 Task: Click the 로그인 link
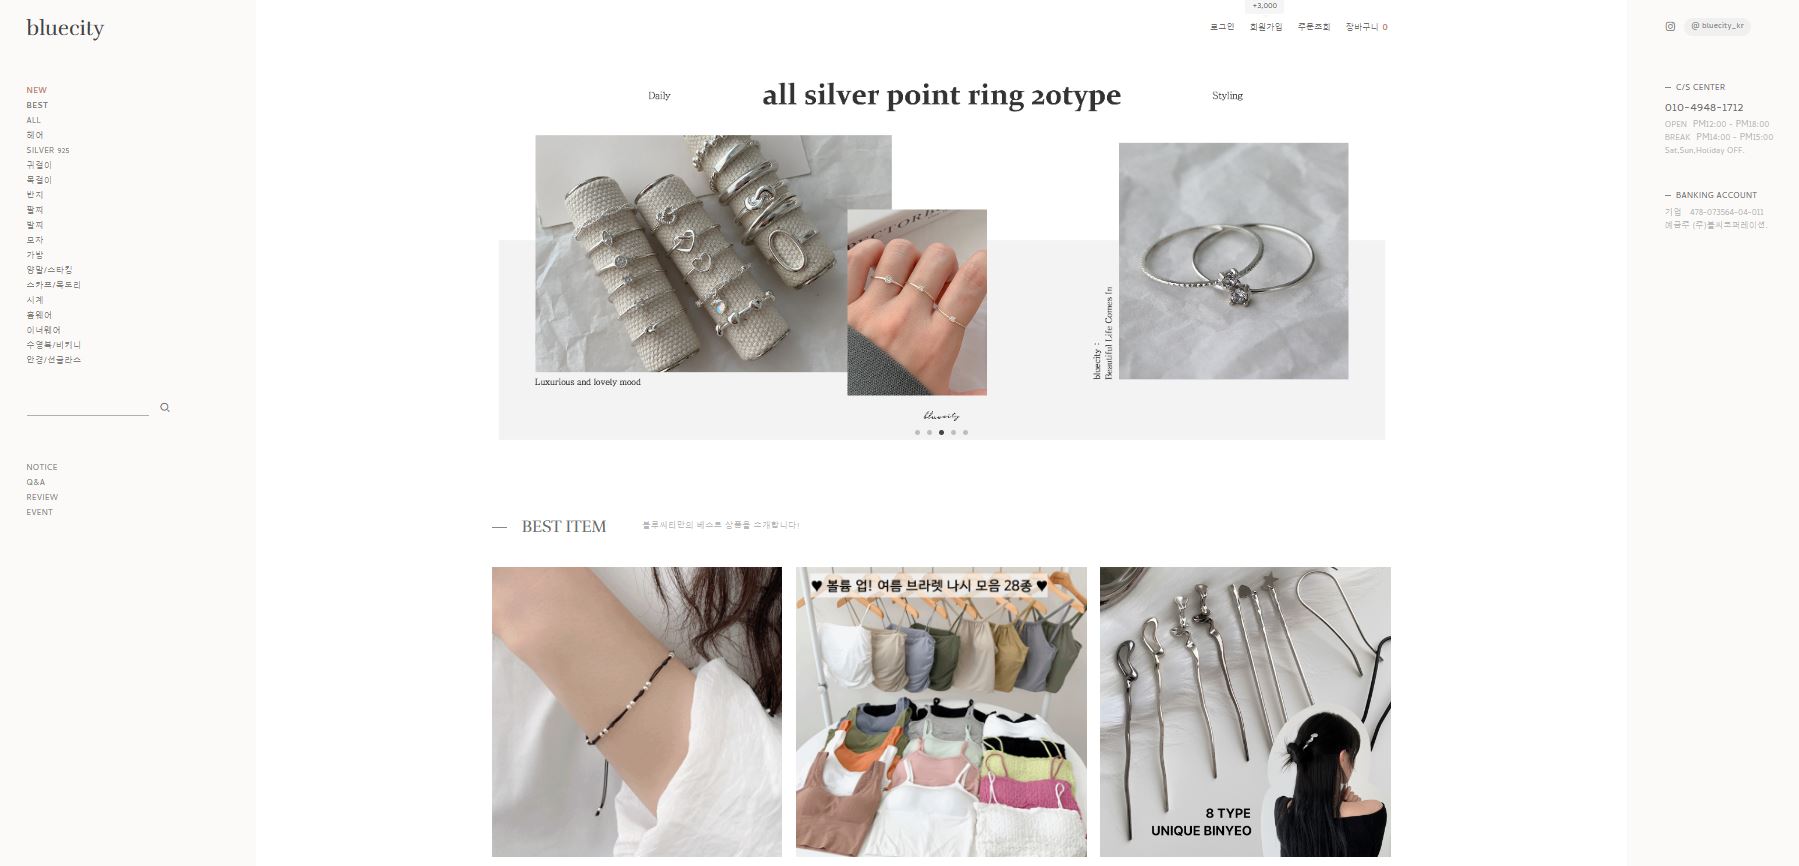tap(1222, 27)
